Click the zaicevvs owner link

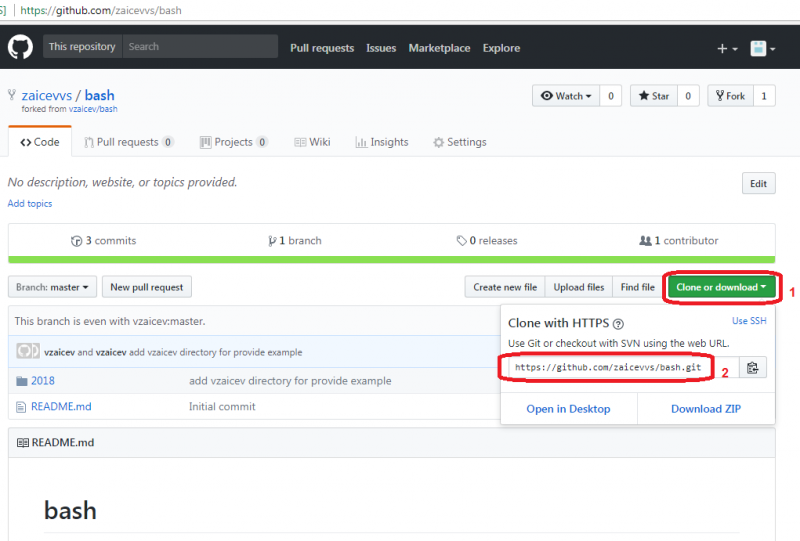click(47, 95)
